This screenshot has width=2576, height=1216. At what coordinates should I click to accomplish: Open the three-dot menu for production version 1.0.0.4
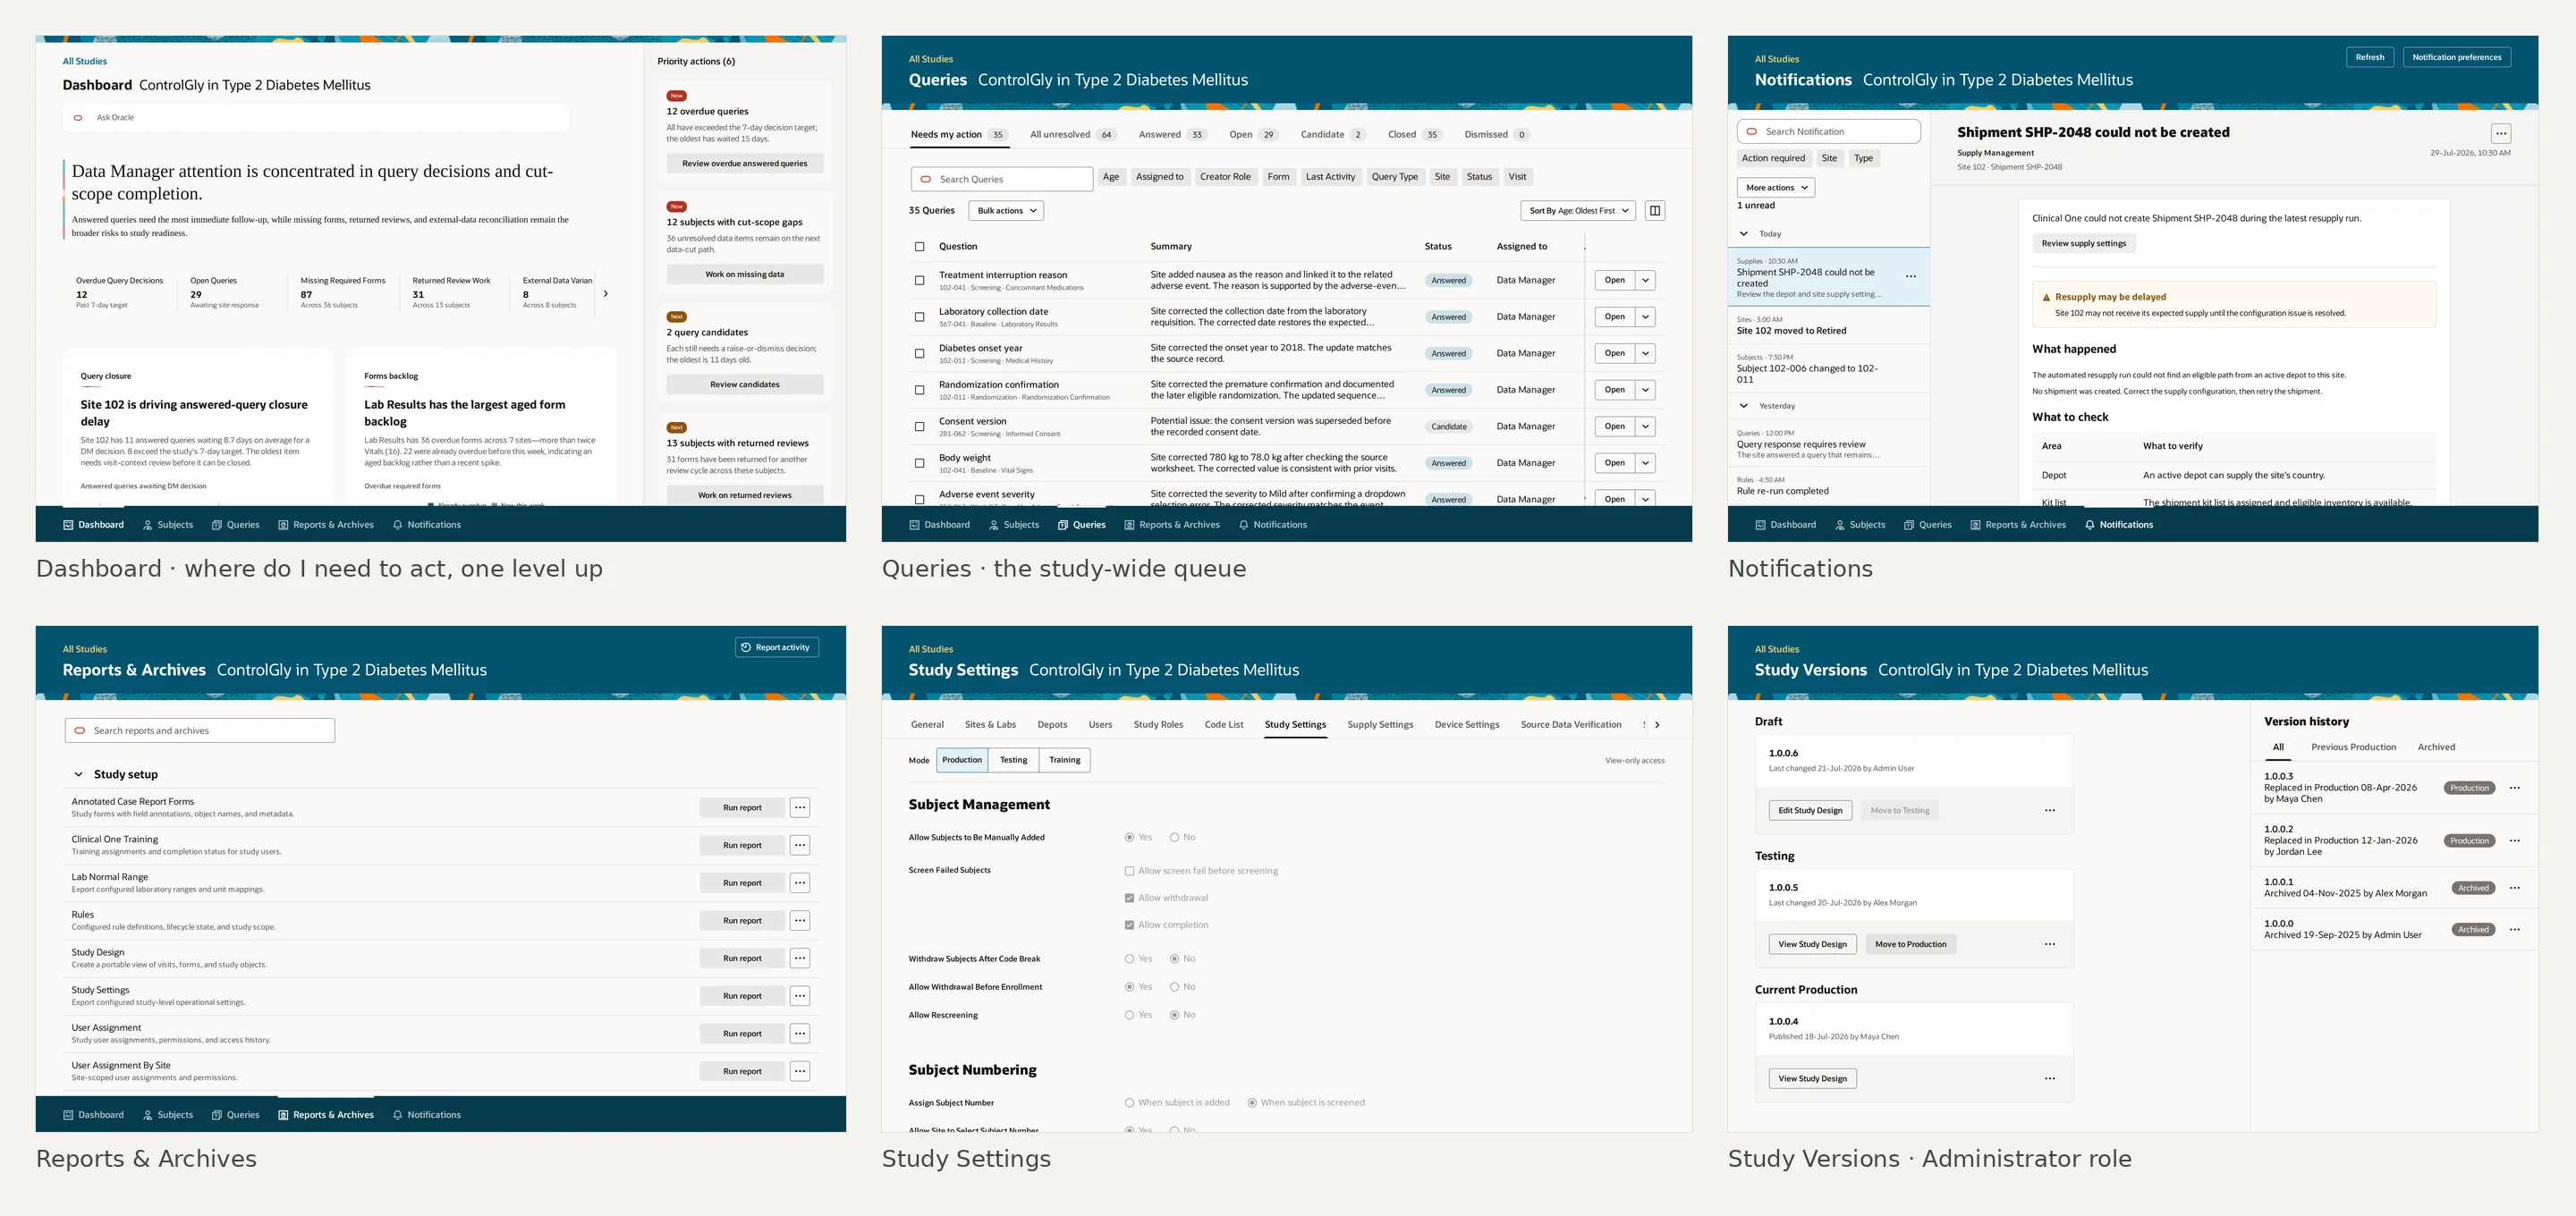[x=2050, y=1079]
